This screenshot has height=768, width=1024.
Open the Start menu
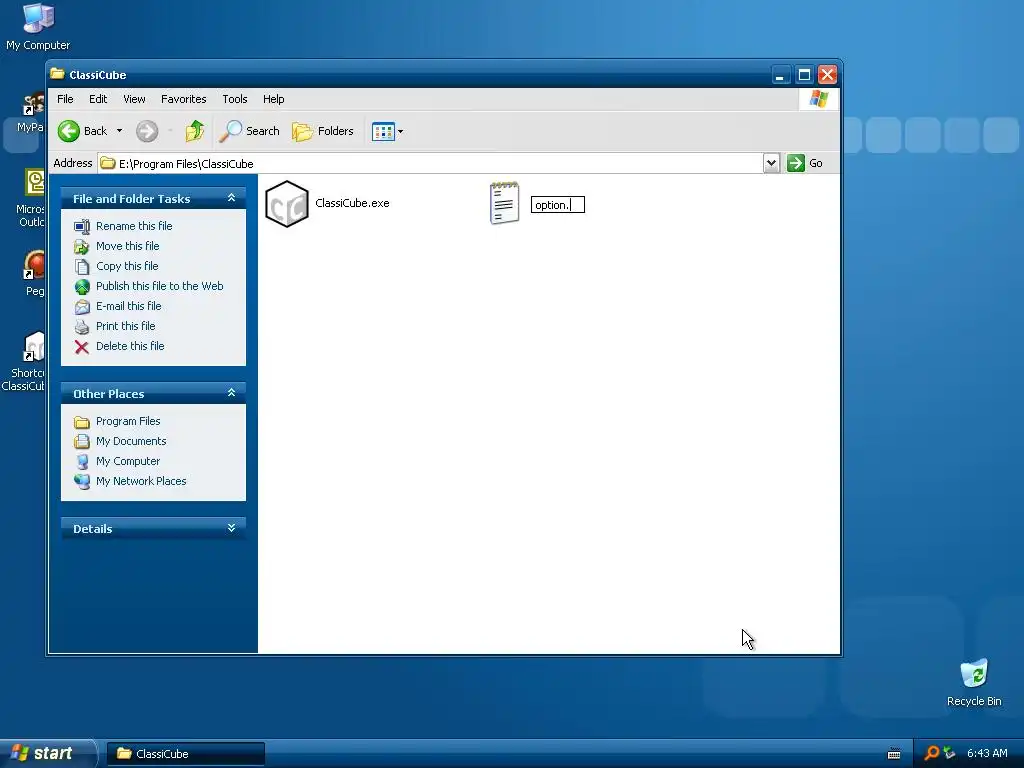(x=46, y=754)
